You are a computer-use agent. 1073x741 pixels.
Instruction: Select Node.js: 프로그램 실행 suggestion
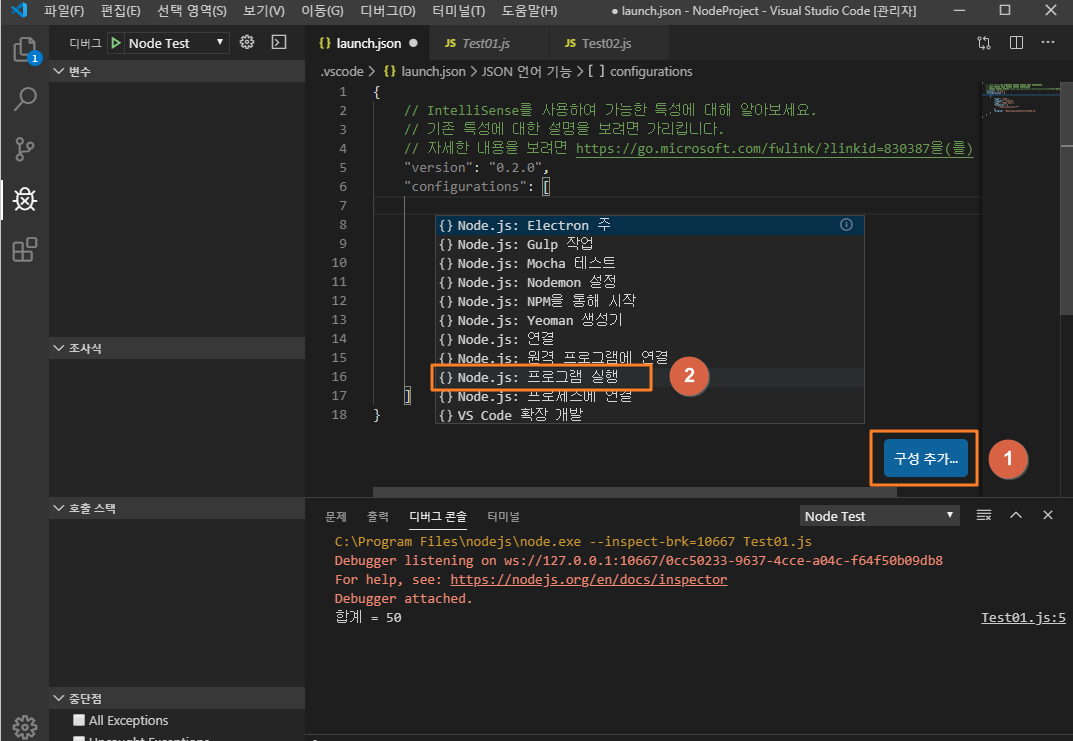(649, 377)
